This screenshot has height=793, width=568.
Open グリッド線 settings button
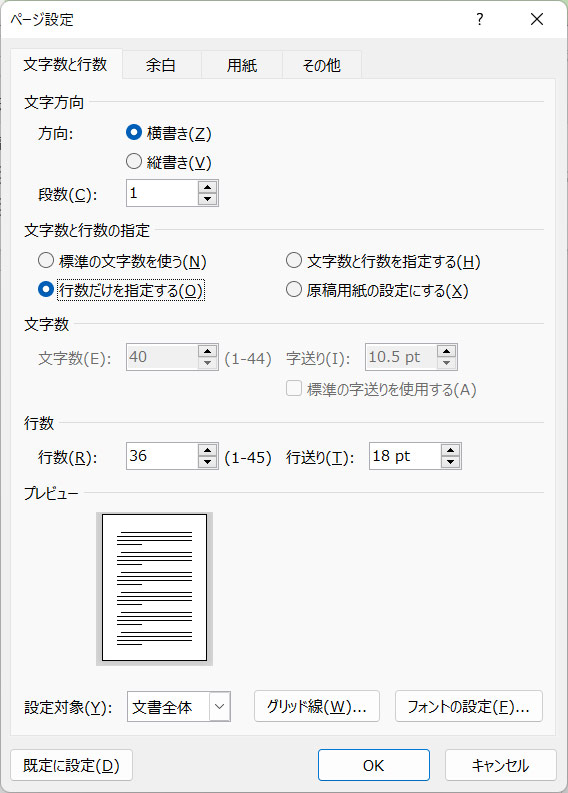317,706
